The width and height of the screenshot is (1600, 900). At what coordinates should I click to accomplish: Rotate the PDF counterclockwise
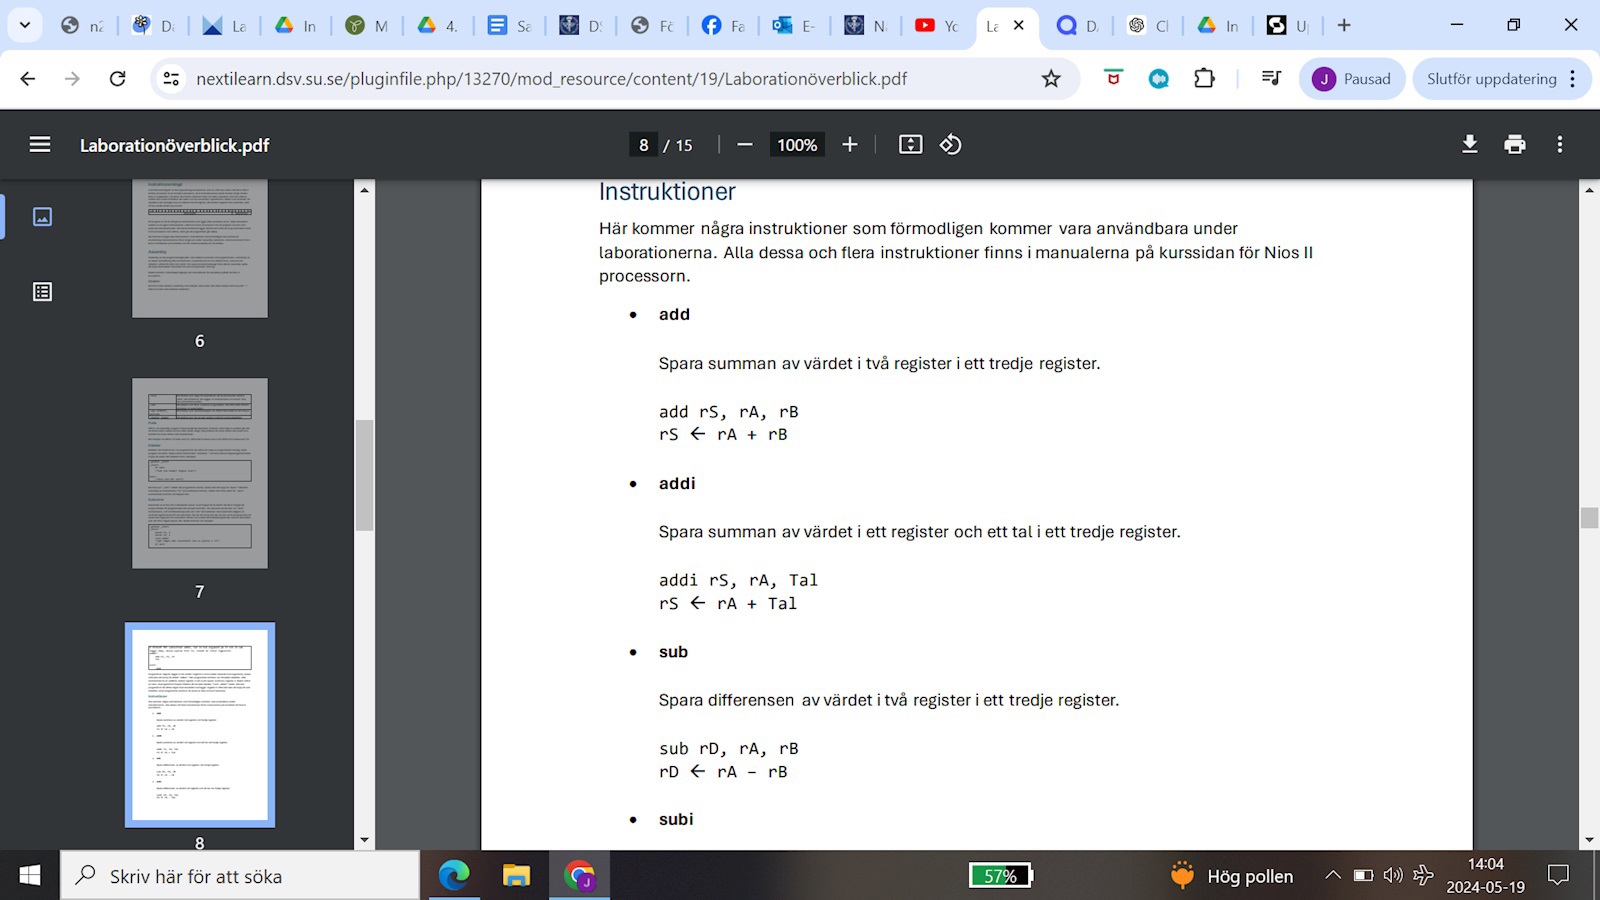click(x=950, y=145)
